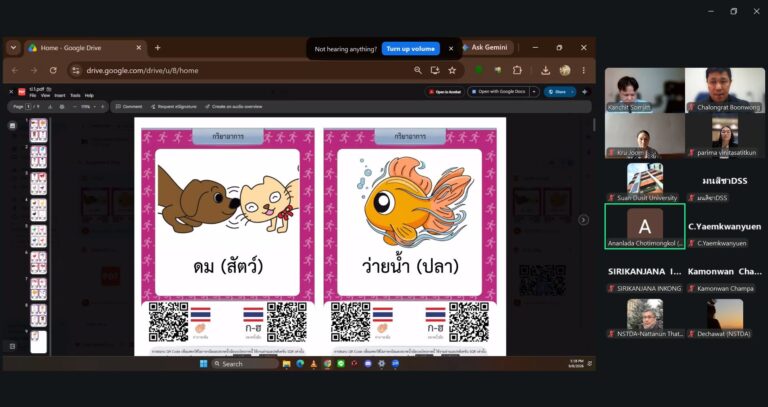Toggle the thumbnail sidebar icon

coord(13,126)
